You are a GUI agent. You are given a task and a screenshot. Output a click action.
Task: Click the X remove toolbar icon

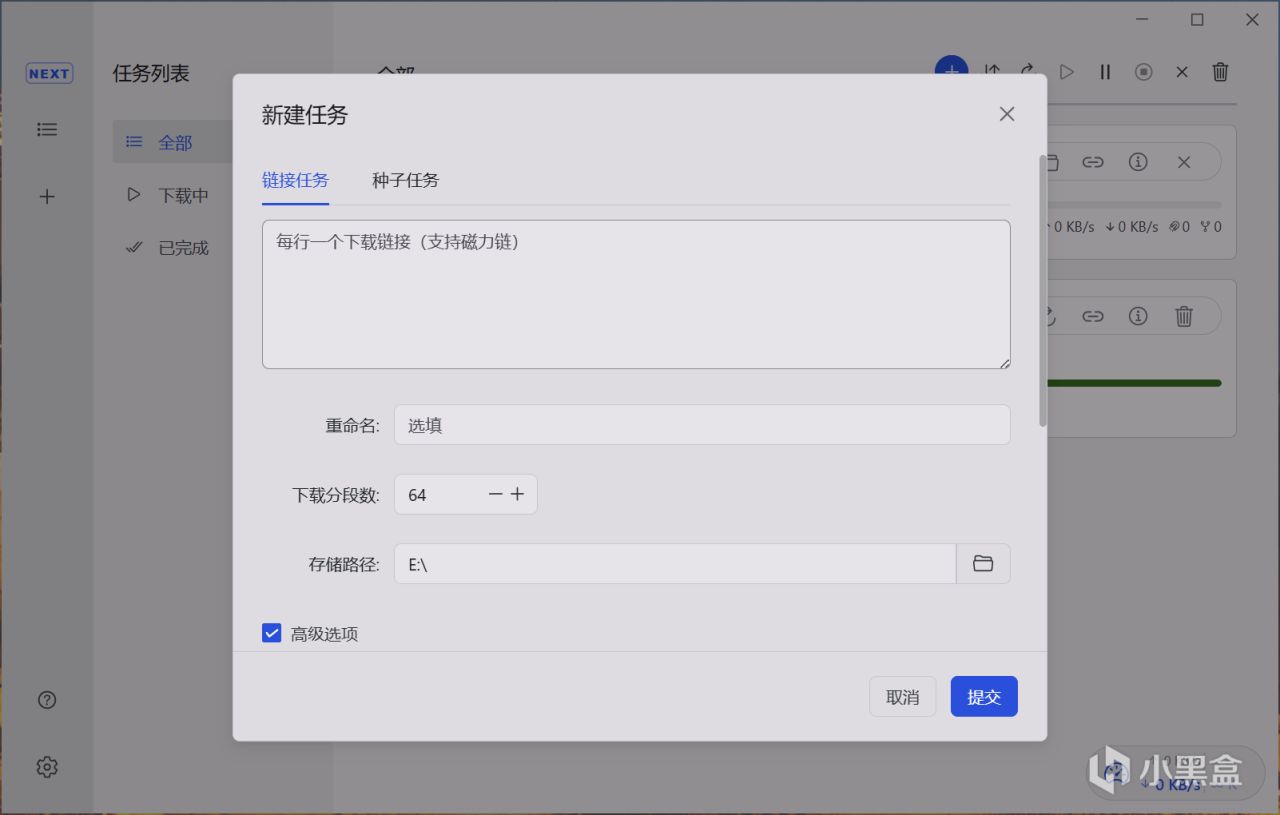click(1182, 72)
